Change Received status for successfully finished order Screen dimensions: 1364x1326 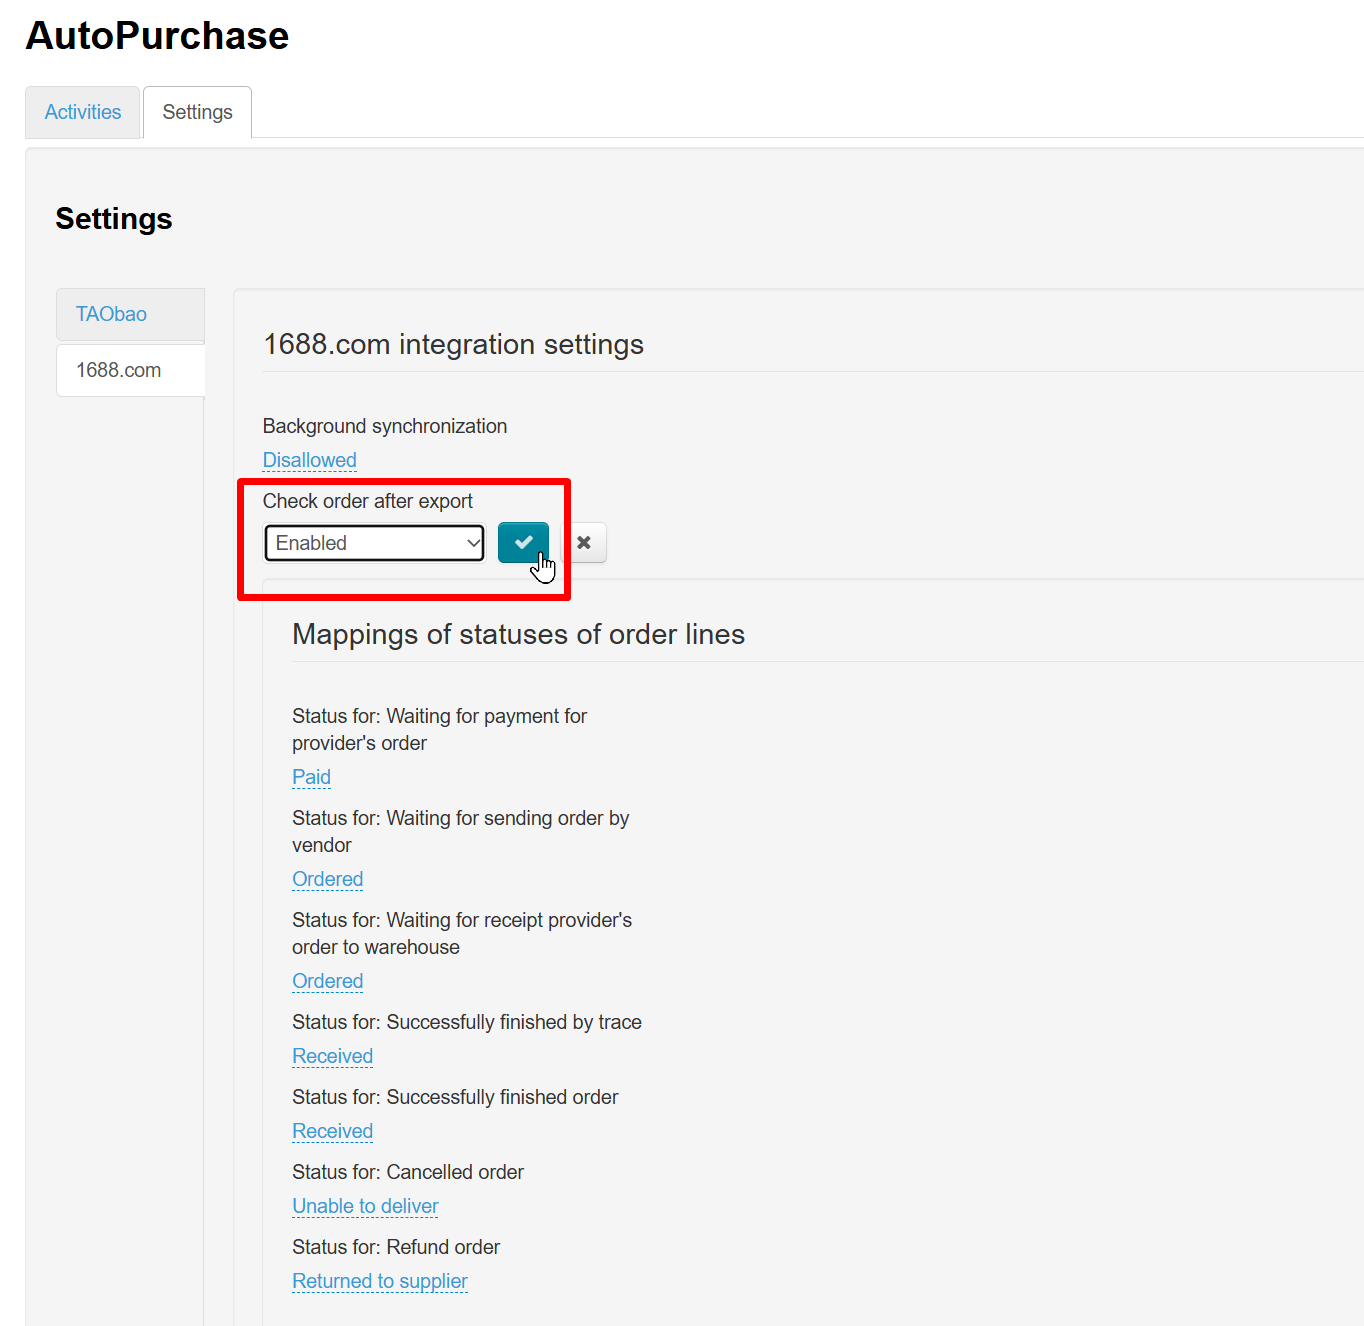(x=332, y=1131)
